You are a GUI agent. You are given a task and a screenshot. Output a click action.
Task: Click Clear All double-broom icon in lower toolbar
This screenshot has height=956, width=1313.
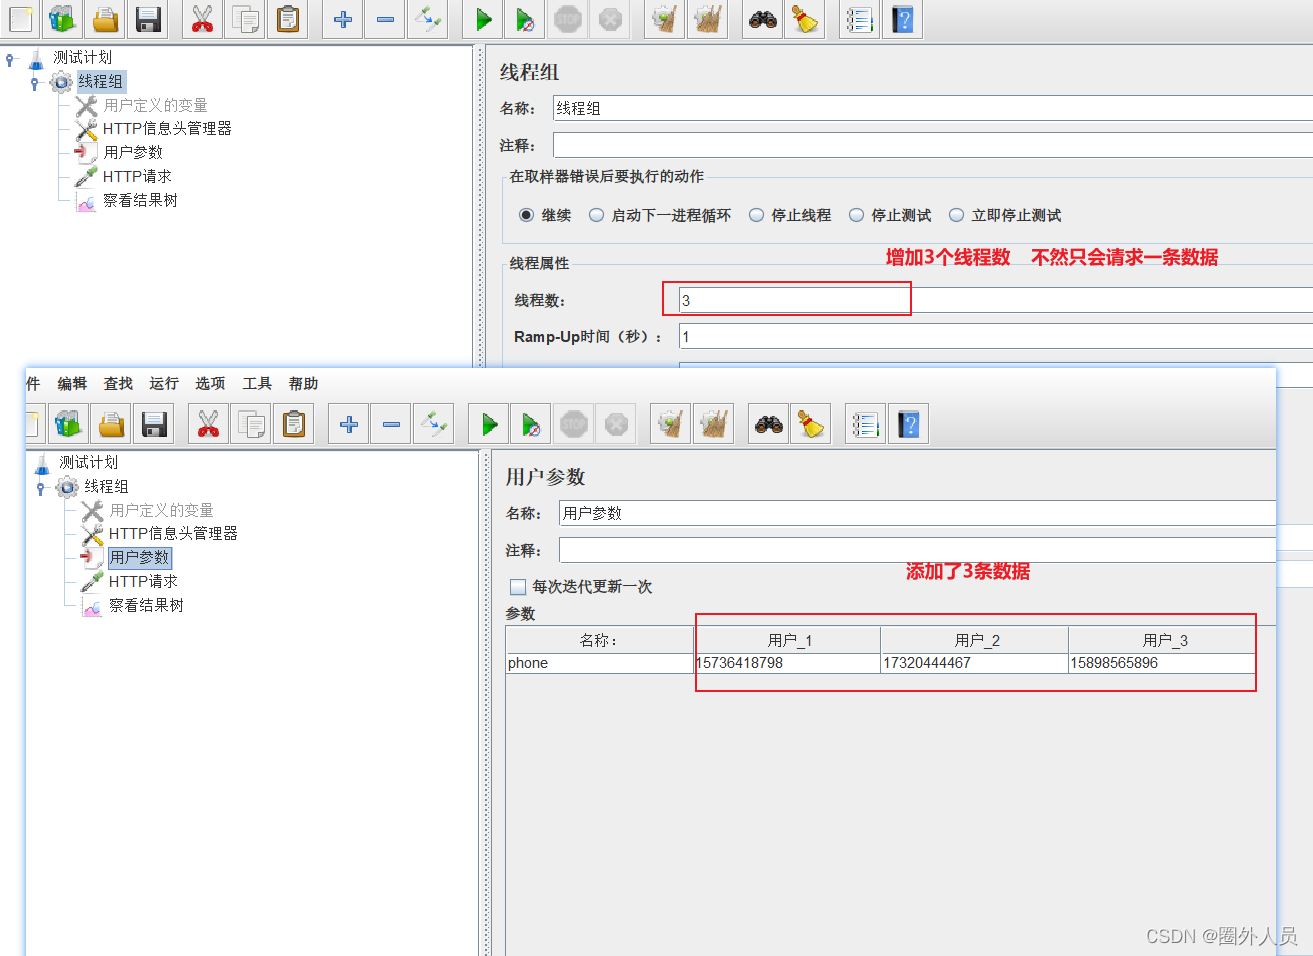click(713, 424)
